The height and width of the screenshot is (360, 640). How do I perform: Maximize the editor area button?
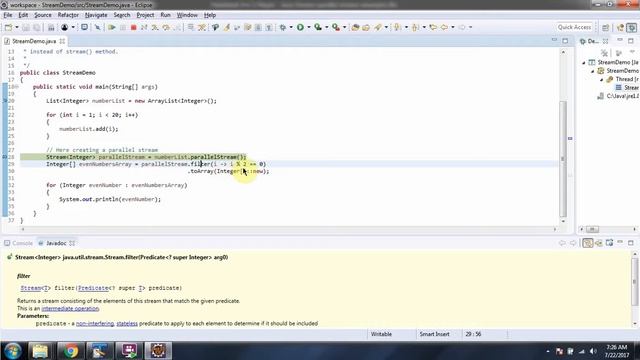[x=565, y=41]
